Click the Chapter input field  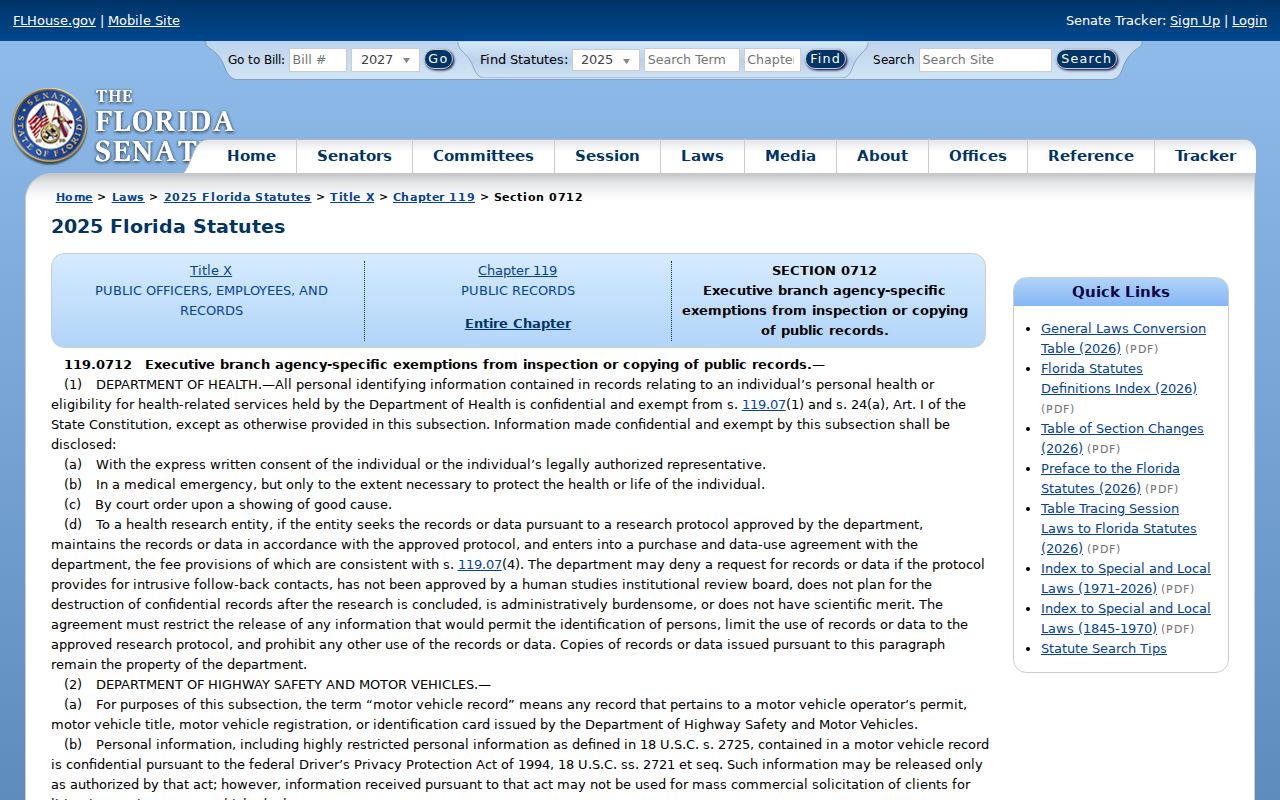(772, 60)
